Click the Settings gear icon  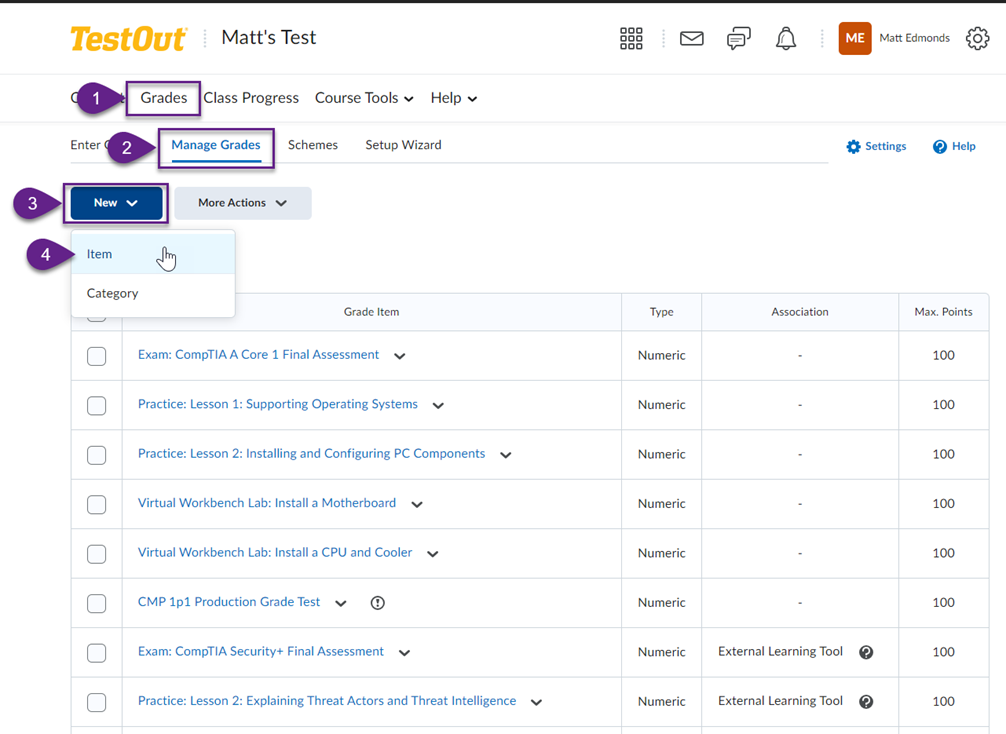(853, 146)
